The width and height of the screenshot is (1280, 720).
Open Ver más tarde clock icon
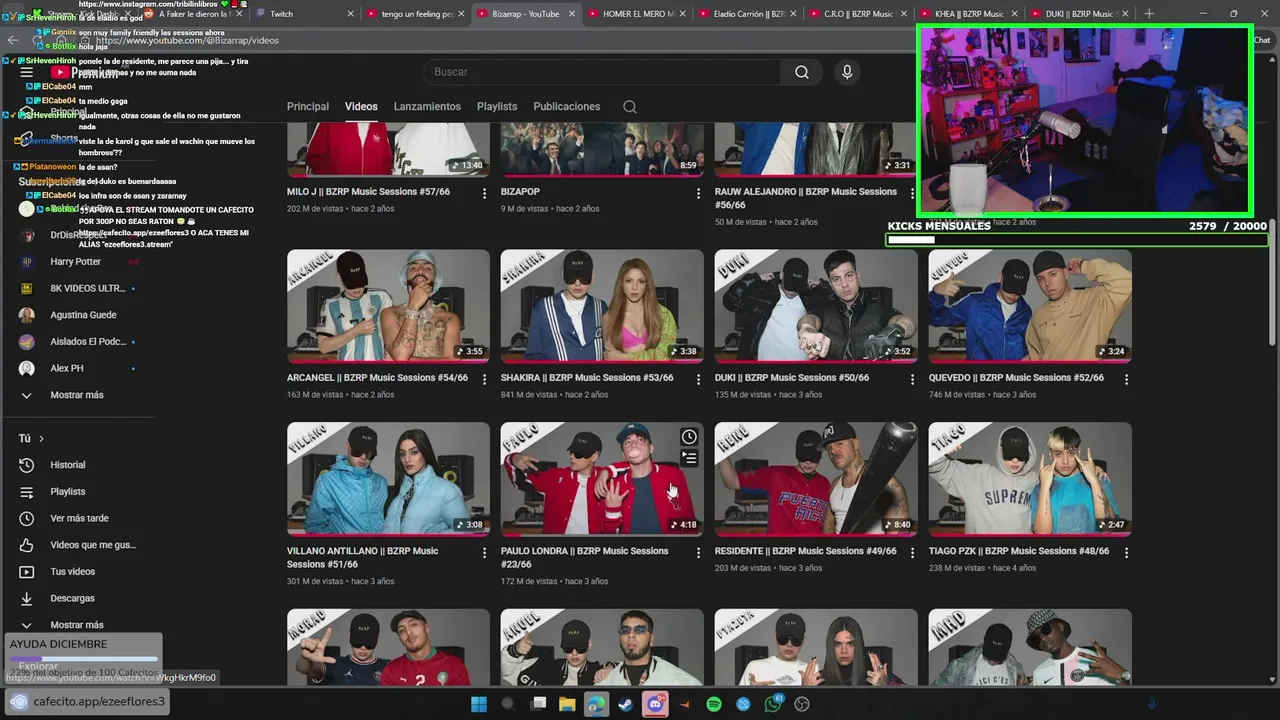pyautogui.click(x=27, y=518)
